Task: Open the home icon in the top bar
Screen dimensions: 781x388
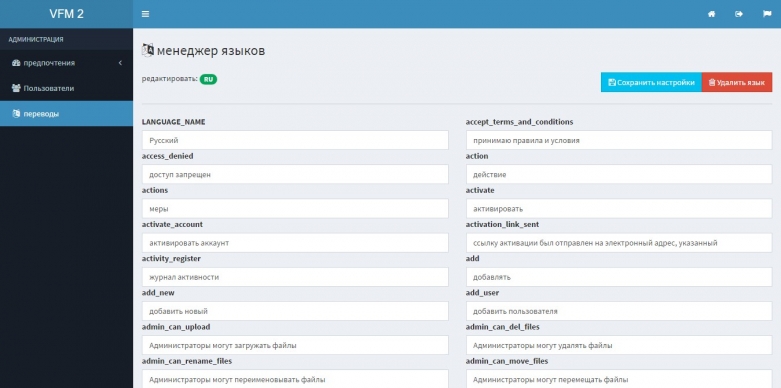Action: tap(712, 14)
